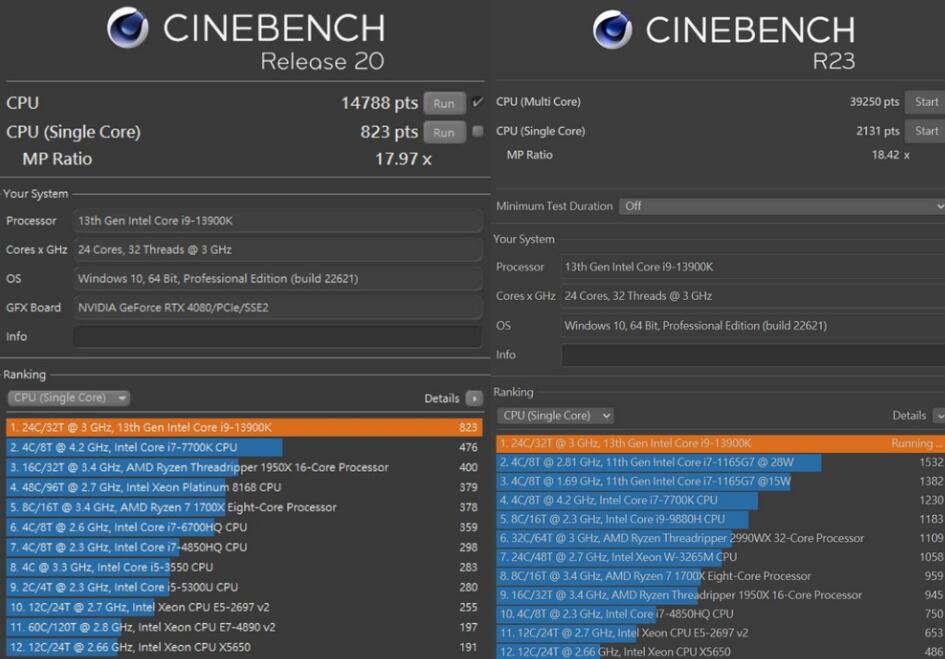Select the Xeon Platinum 8168 row in R20
The height and width of the screenshot is (659, 945).
tap(243, 487)
